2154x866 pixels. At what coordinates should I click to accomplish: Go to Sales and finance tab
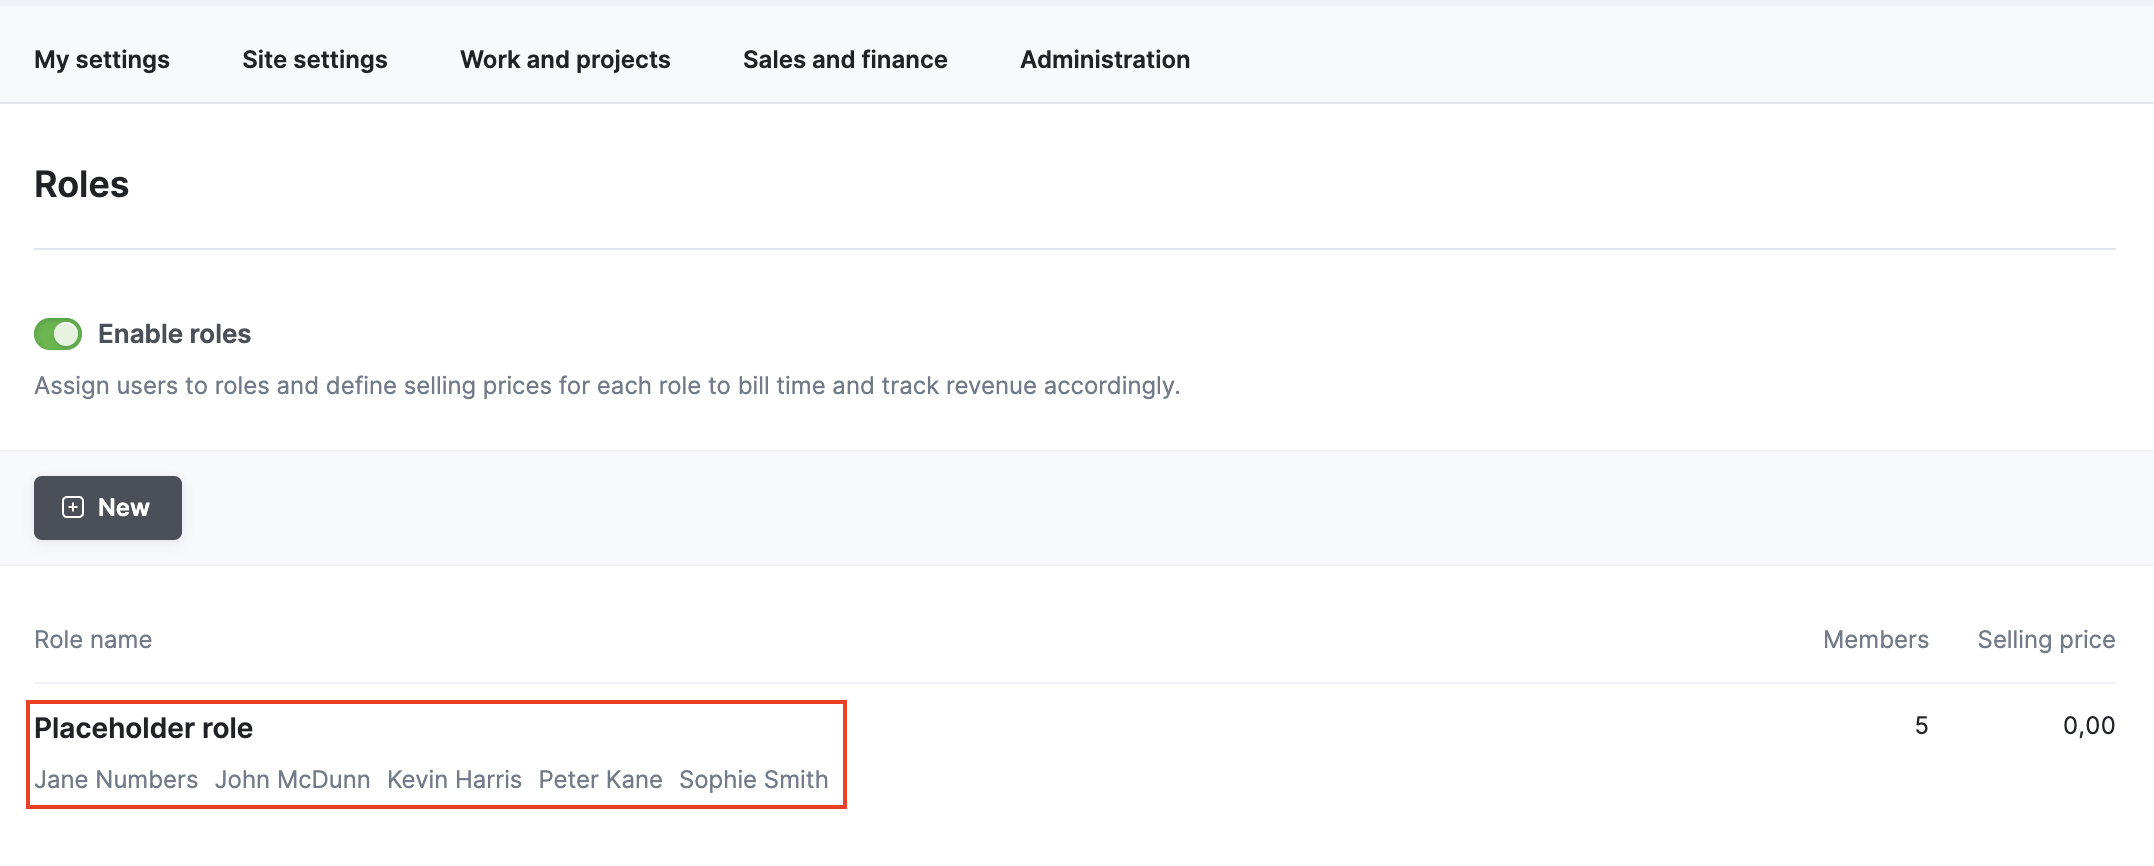tap(845, 60)
